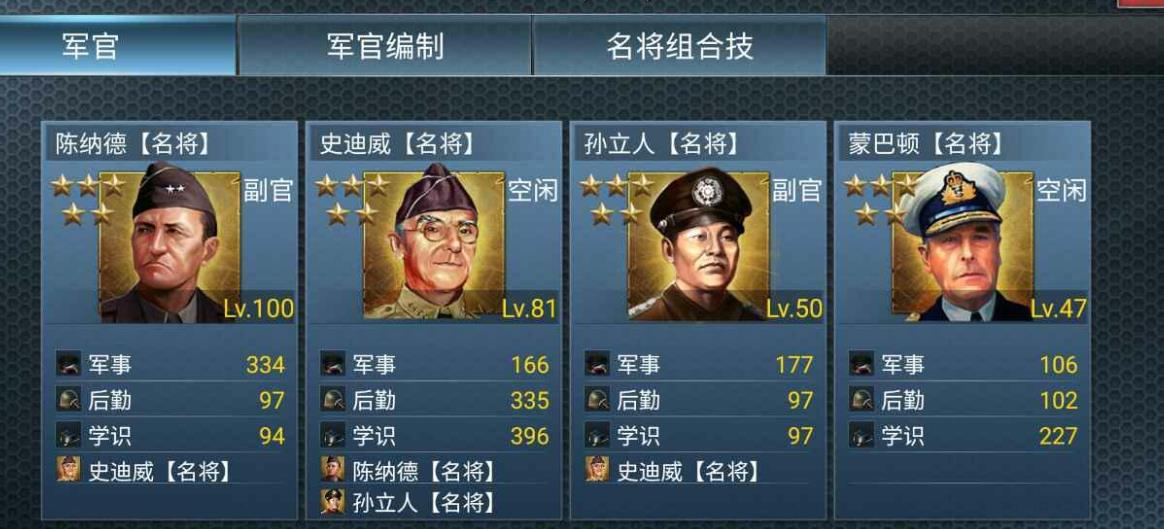The image size is (1164, 529).
Task: Select 蒙巴顿 officer portrait
Action: (963, 244)
